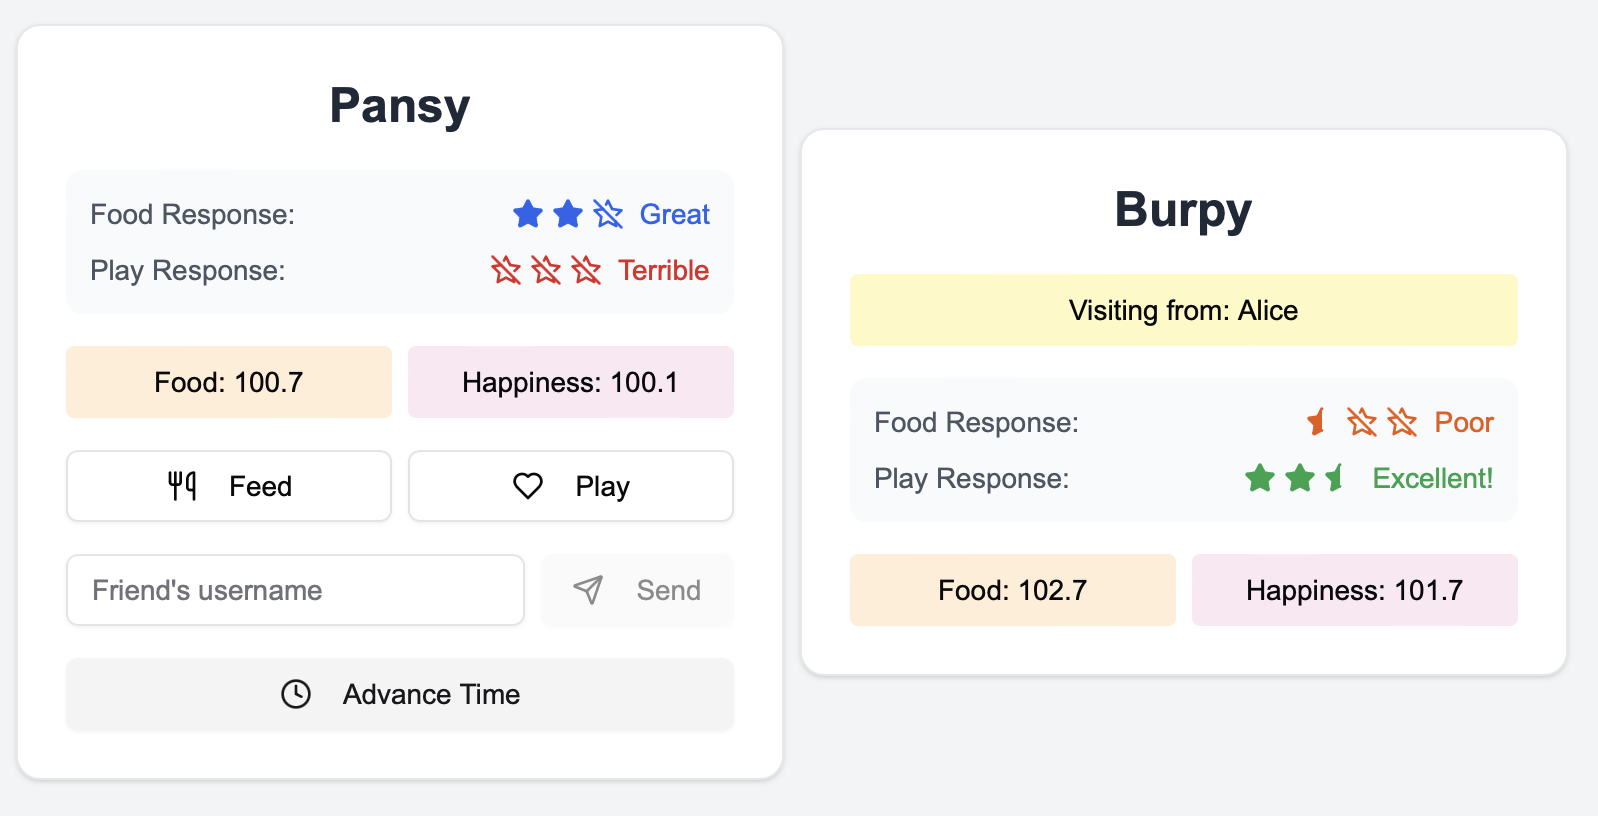Viewport: 1598px width, 816px height.
Task: Click Pansy's Happiness 100.1 stat badge
Action: point(571,382)
